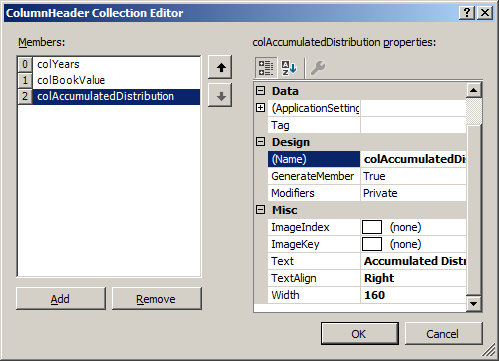The width and height of the screenshot is (499, 361).
Task: Select the GenerateMember True value
Action: 413,176
